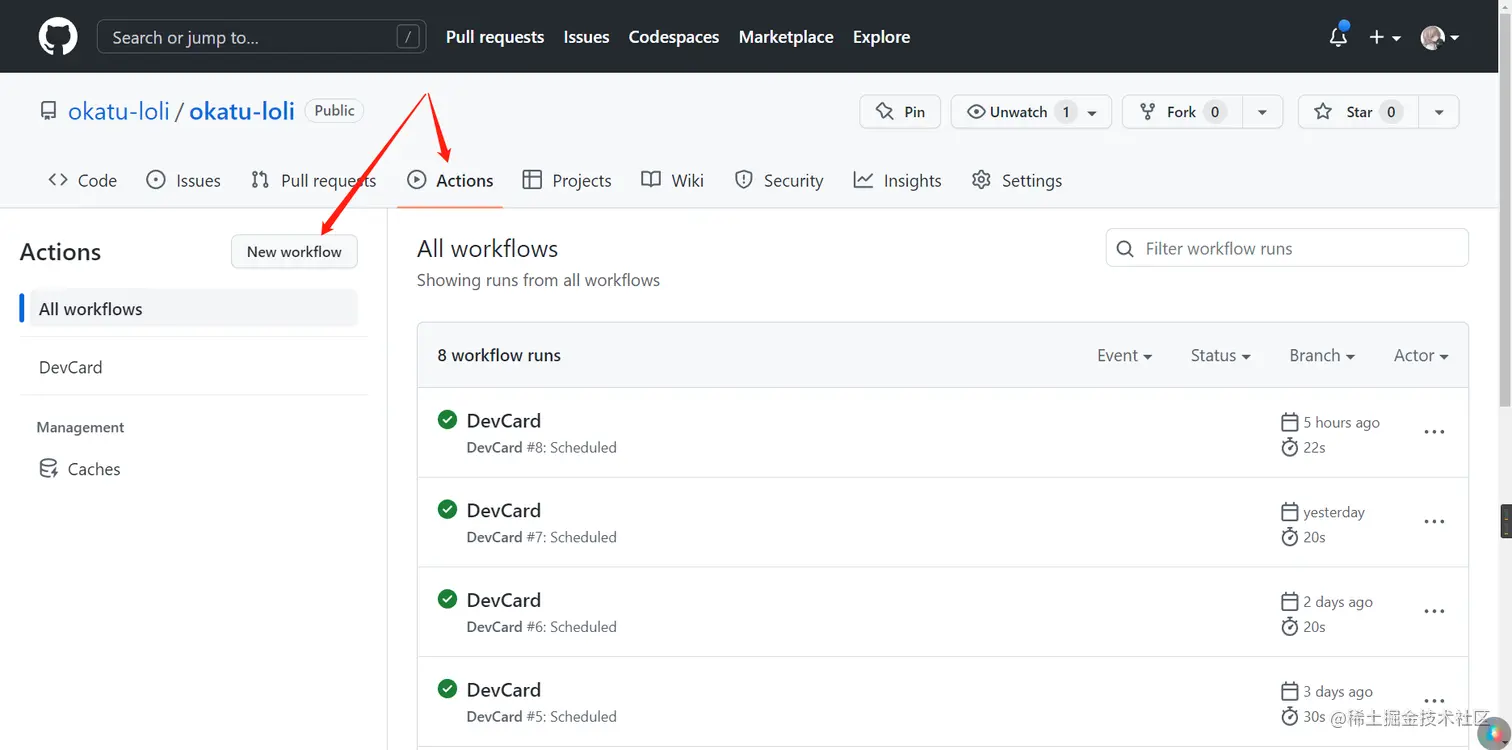The width and height of the screenshot is (1512, 750).
Task: Open the Branch filter dropdown
Action: (x=1322, y=355)
